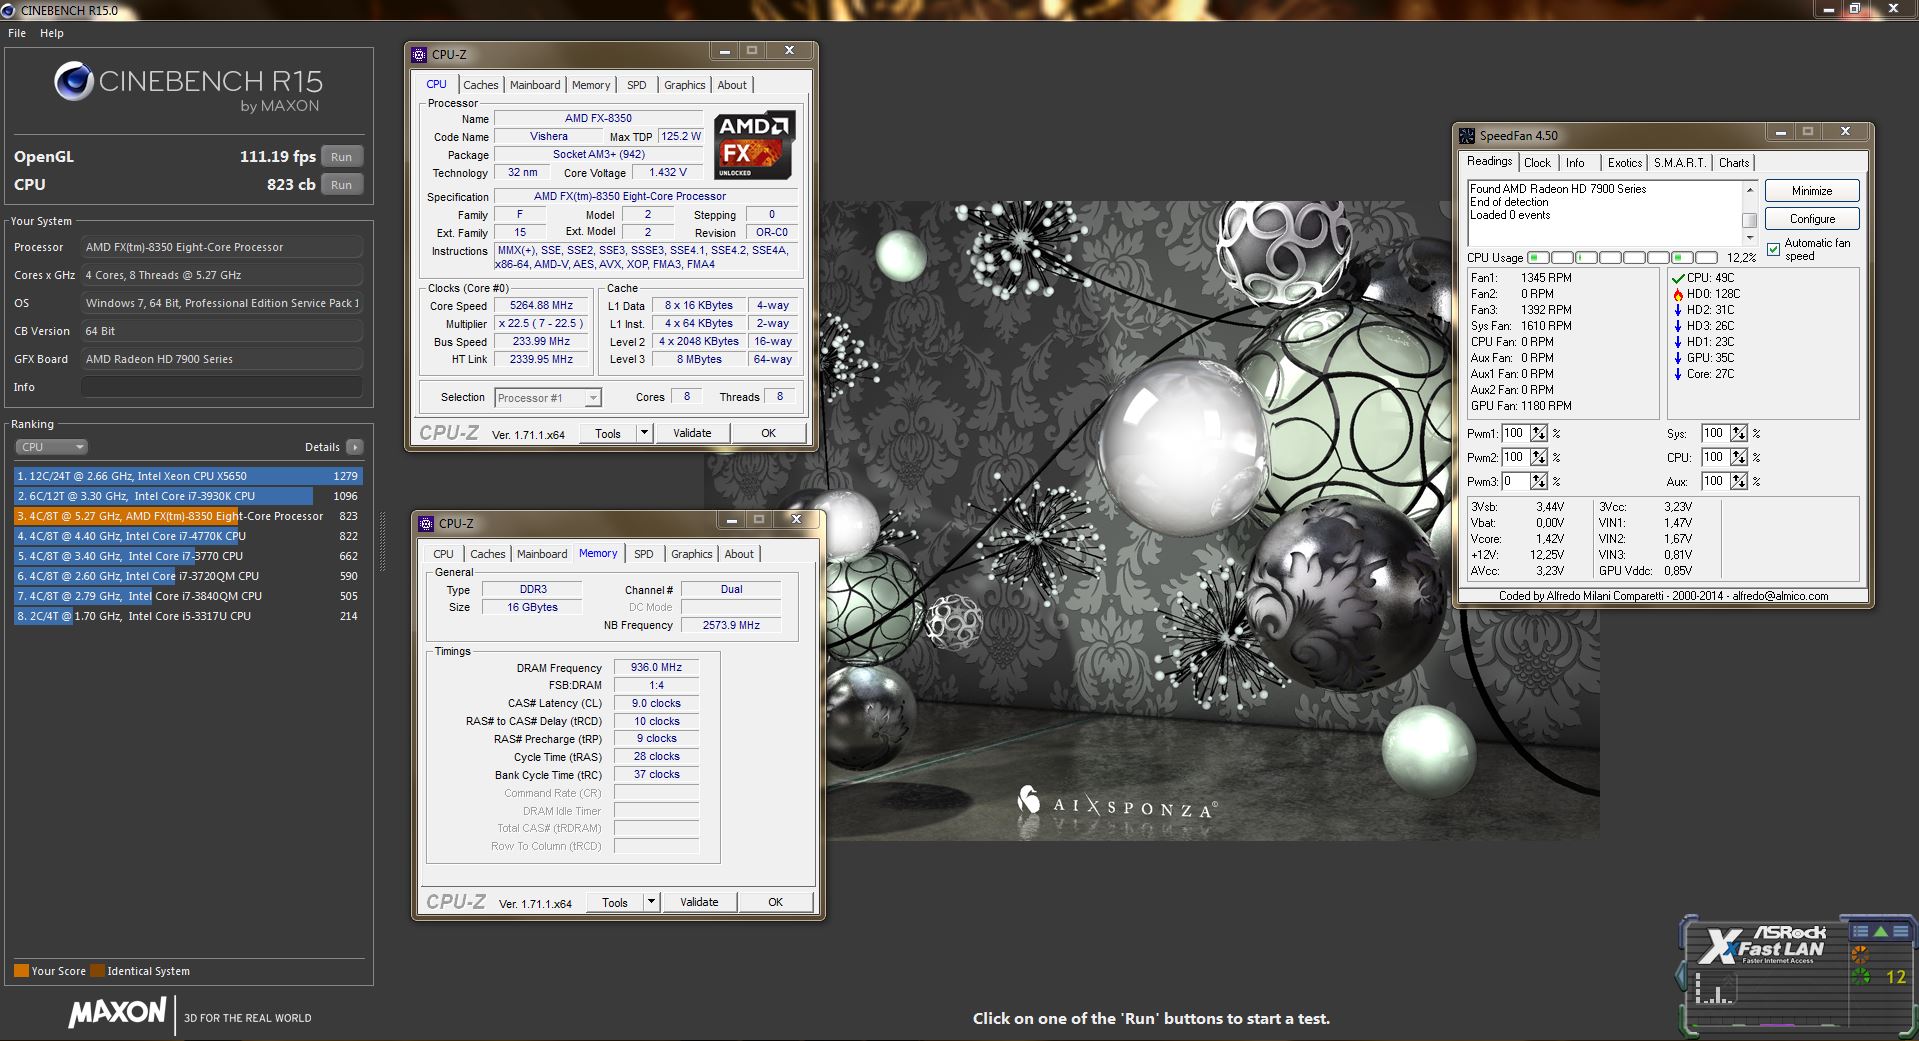Open the Clock tab in SpeedFan
Image resolution: width=1919 pixels, height=1041 pixels.
(x=1537, y=163)
